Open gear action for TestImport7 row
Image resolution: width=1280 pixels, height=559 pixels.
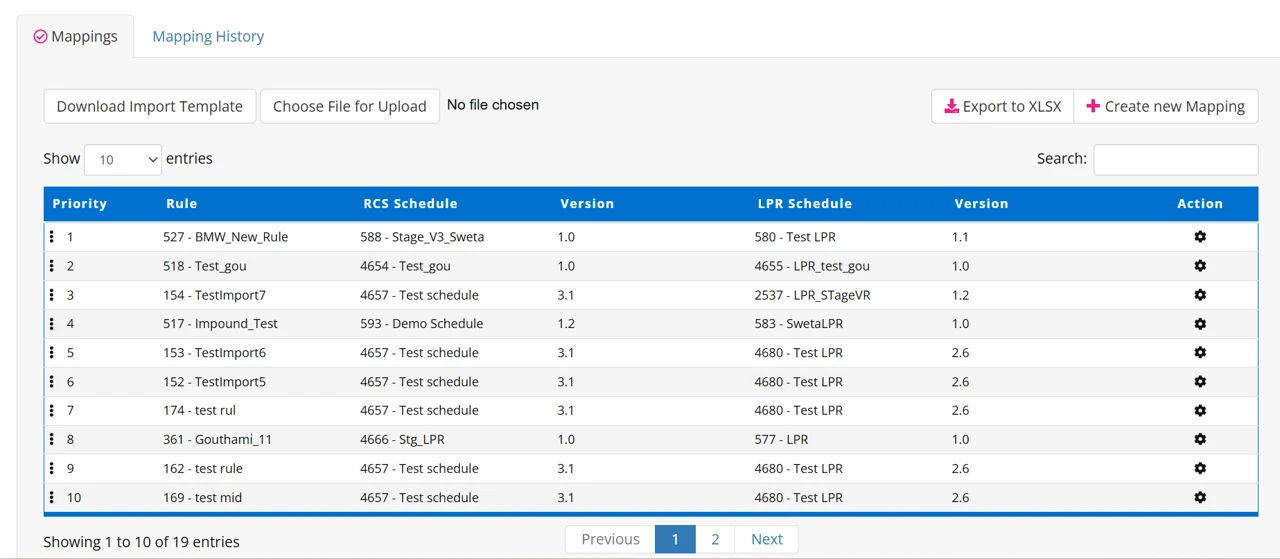pos(1200,295)
